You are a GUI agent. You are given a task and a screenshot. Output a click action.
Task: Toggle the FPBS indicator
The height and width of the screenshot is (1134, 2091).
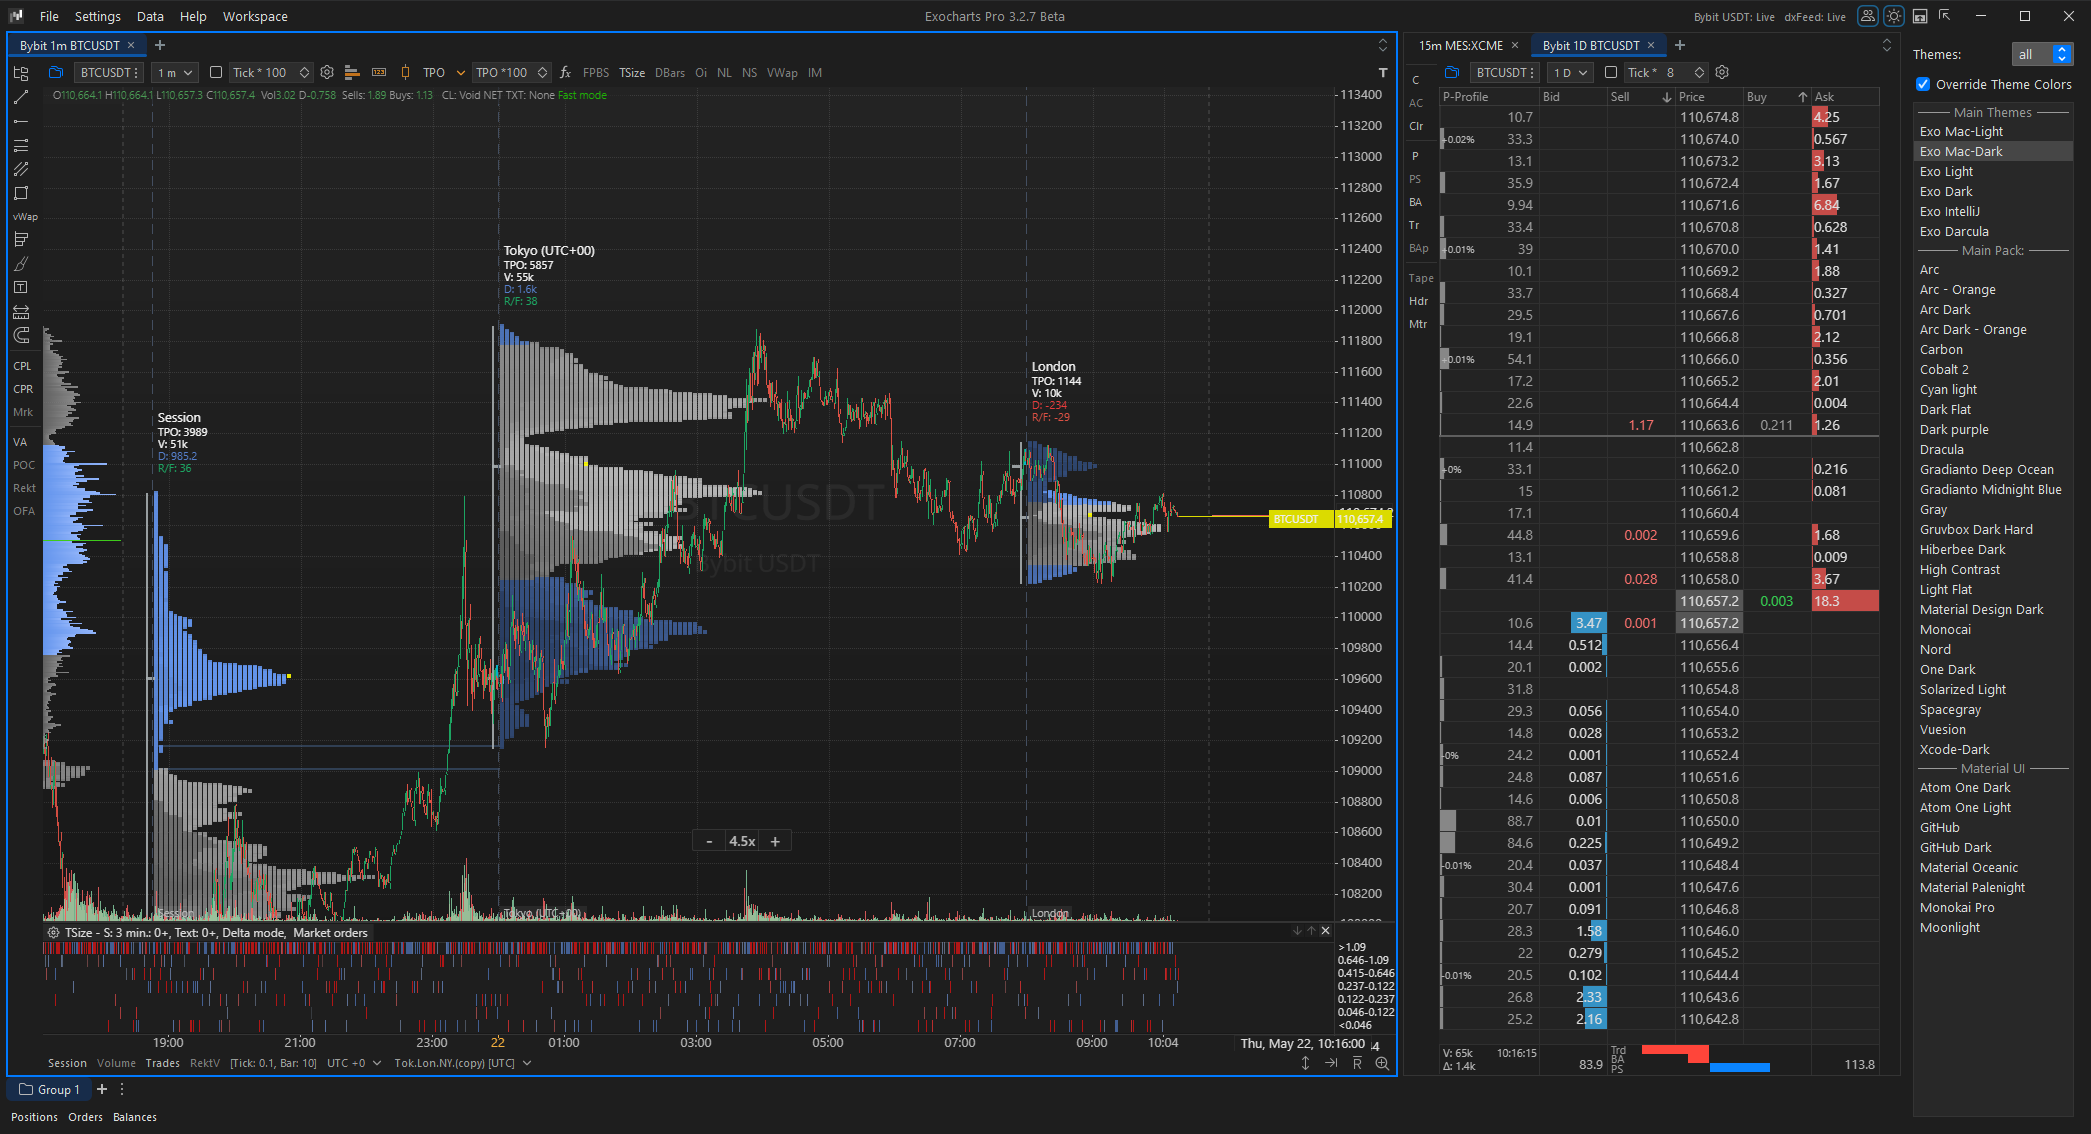tap(596, 72)
